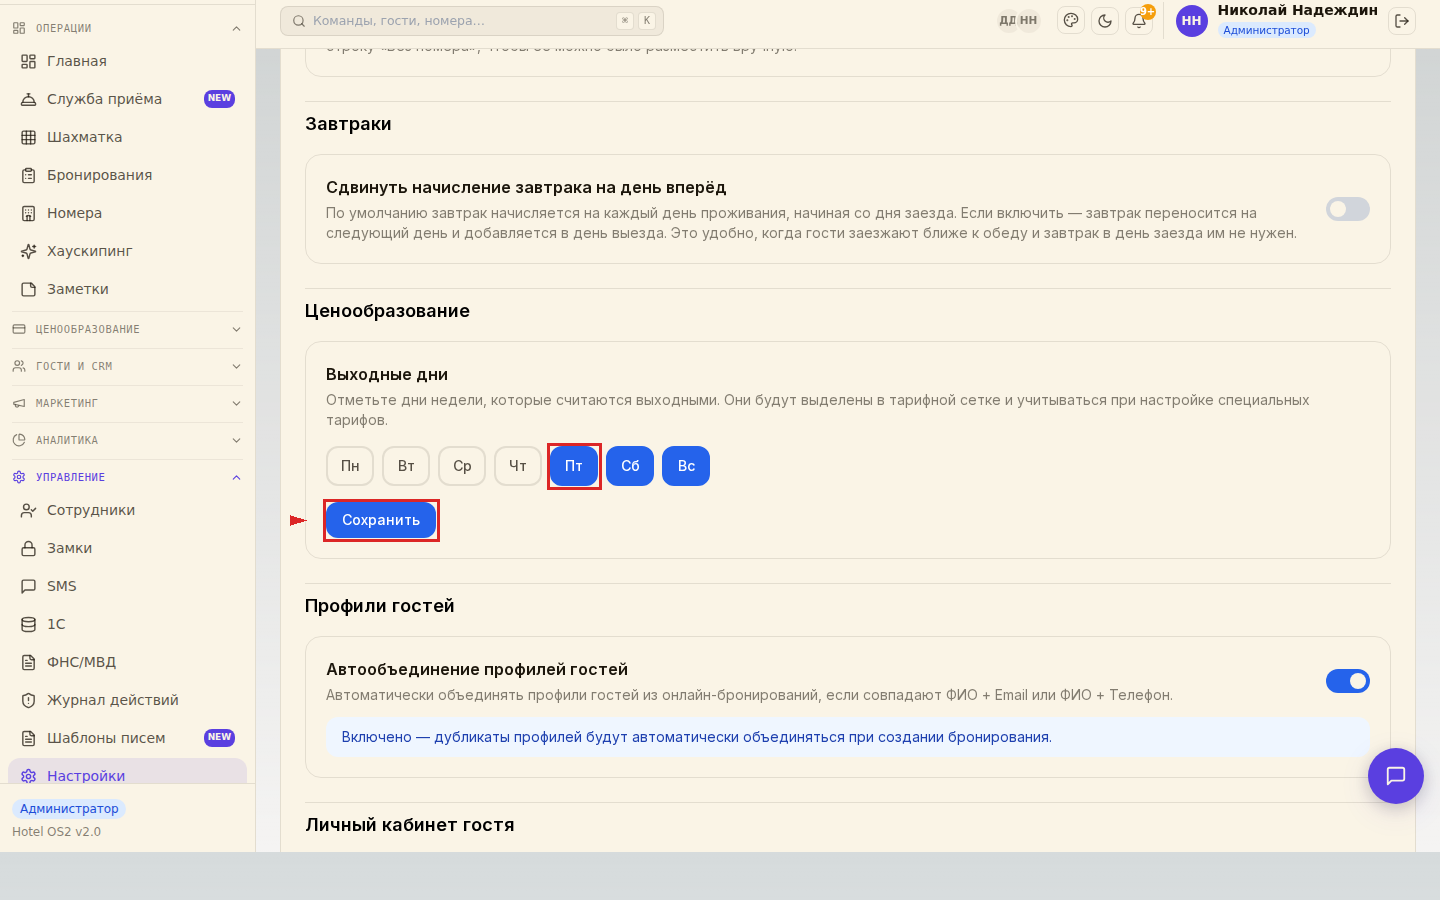Click the ДД user avatar in header
Image resolution: width=1440 pixels, height=900 pixels.
pos(1007,20)
